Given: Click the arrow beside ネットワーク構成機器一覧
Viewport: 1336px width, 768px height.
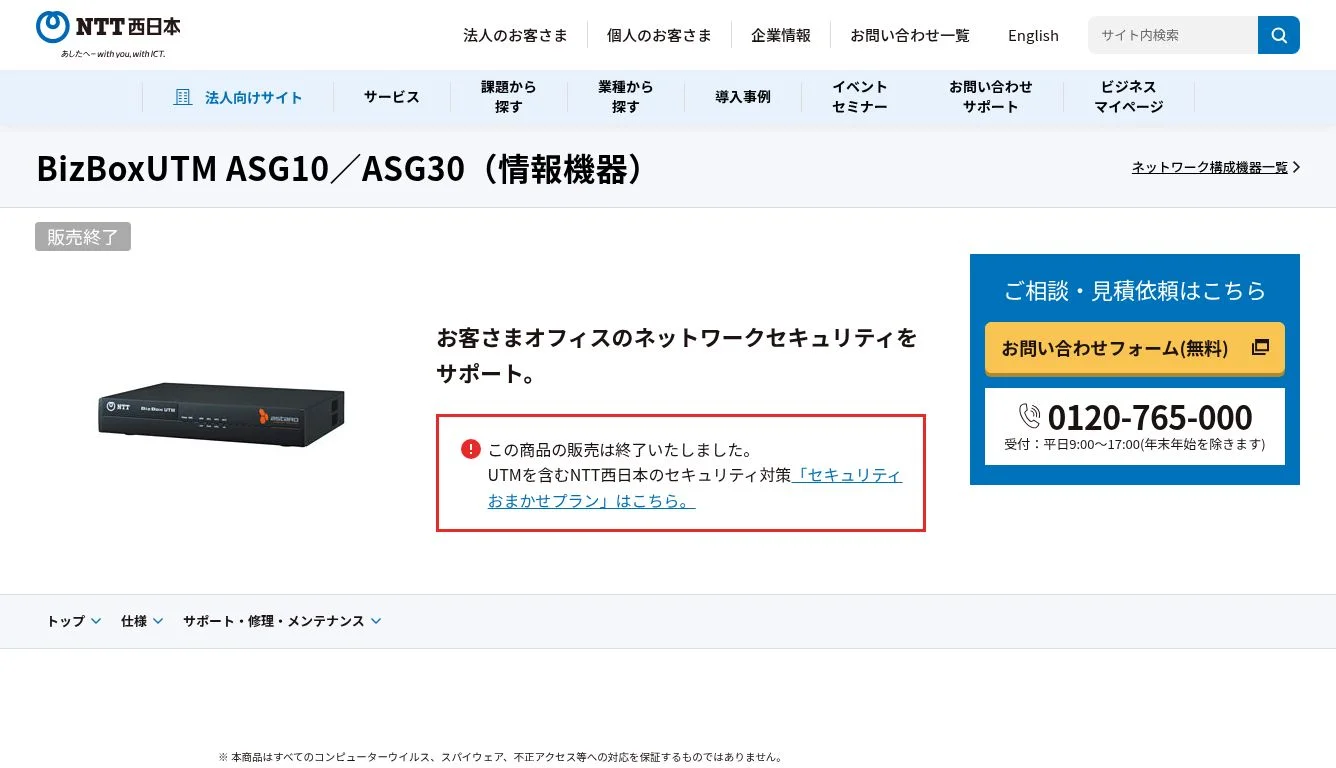Looking at the screenshot, I should 1296,167.
